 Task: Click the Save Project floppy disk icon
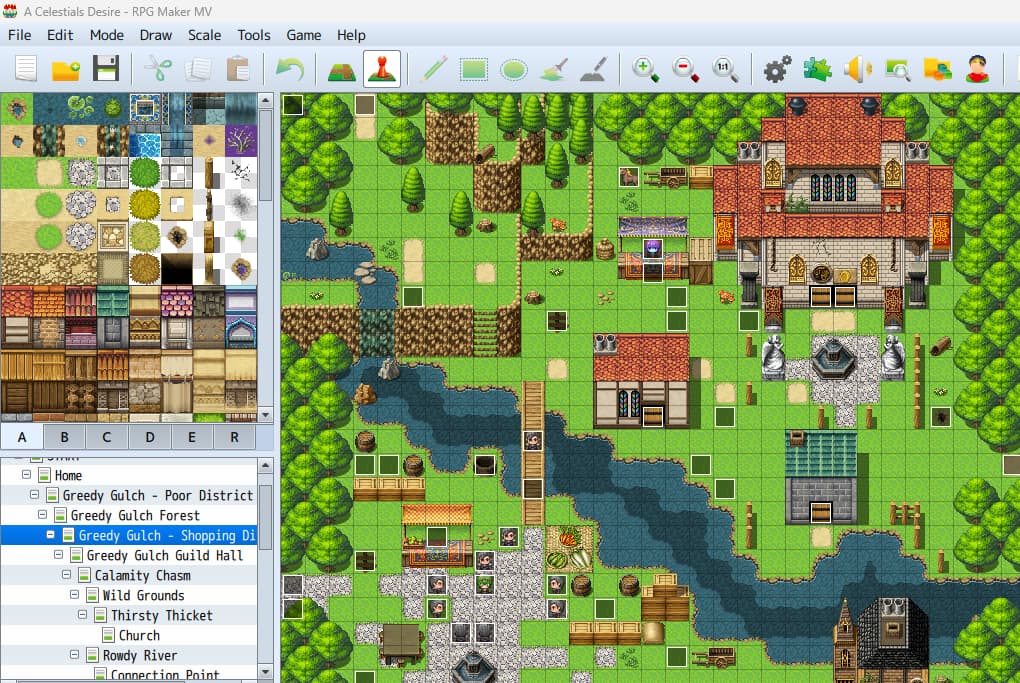[106, 69]
